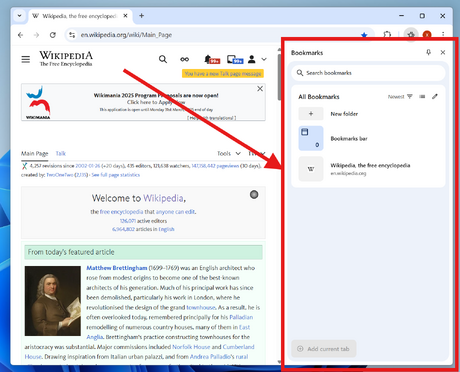Expand the user menu chevron
This screenshot has width=460, height=372.
click(264, 59)
